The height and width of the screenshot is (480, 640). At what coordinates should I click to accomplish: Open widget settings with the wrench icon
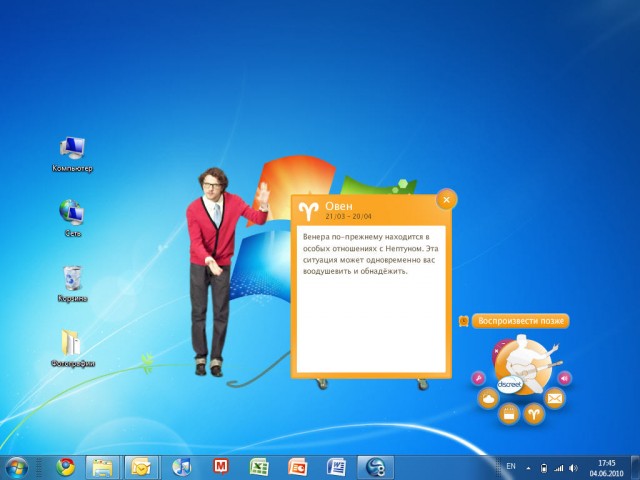click(x=478, y=378)
